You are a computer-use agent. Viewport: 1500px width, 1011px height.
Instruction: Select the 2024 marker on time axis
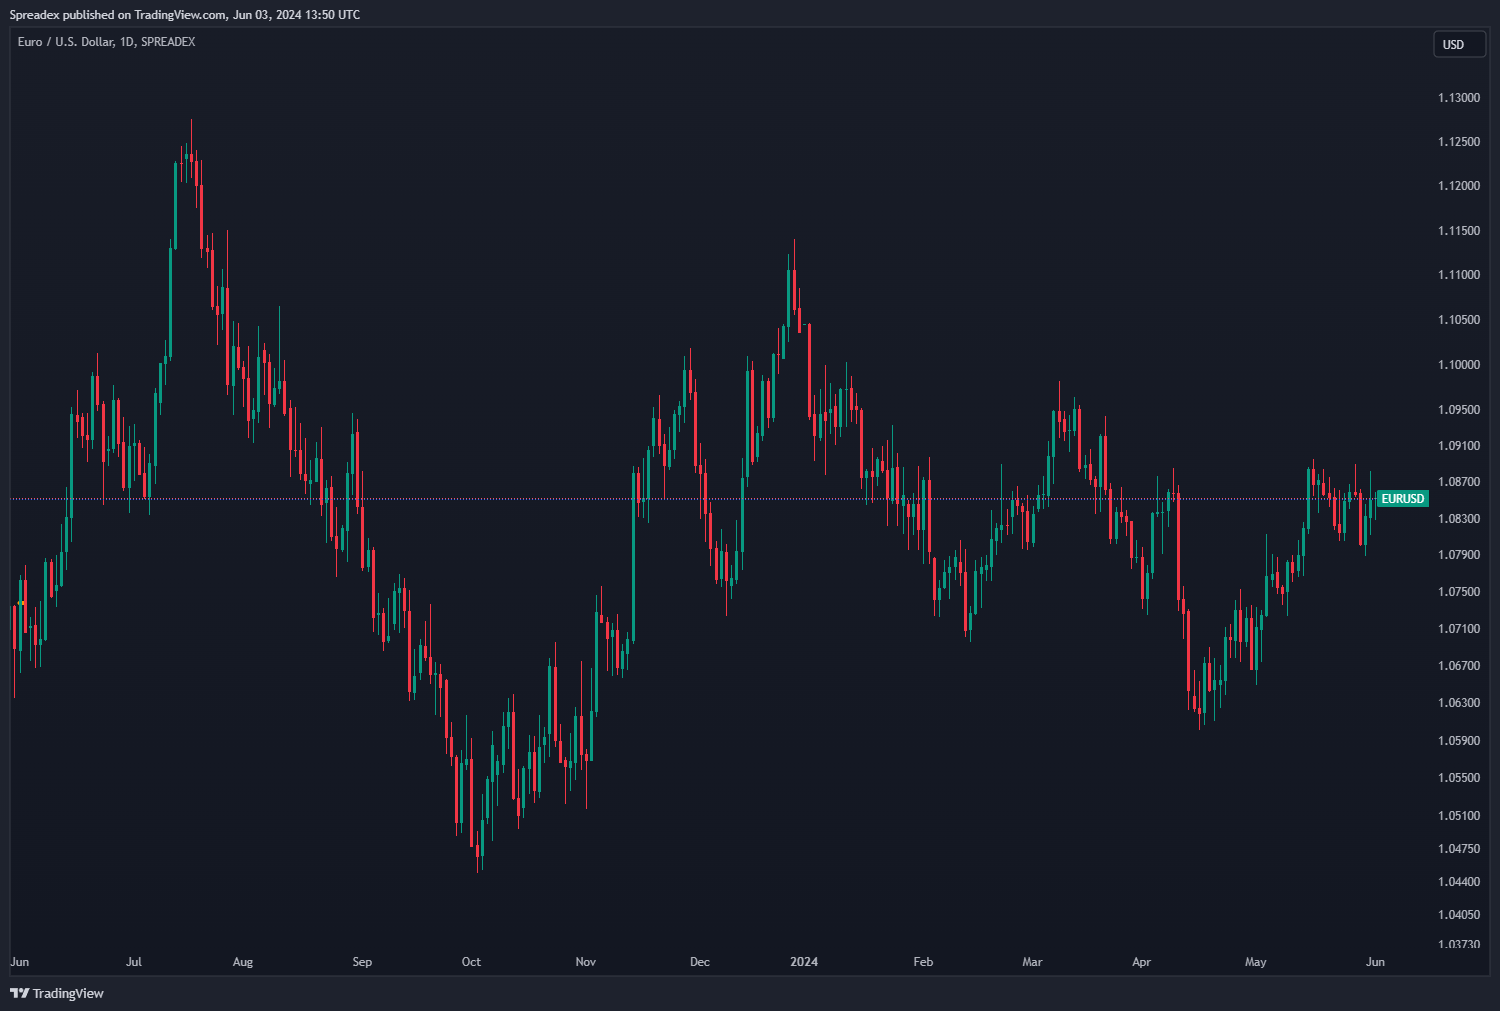tap(804, 962)
